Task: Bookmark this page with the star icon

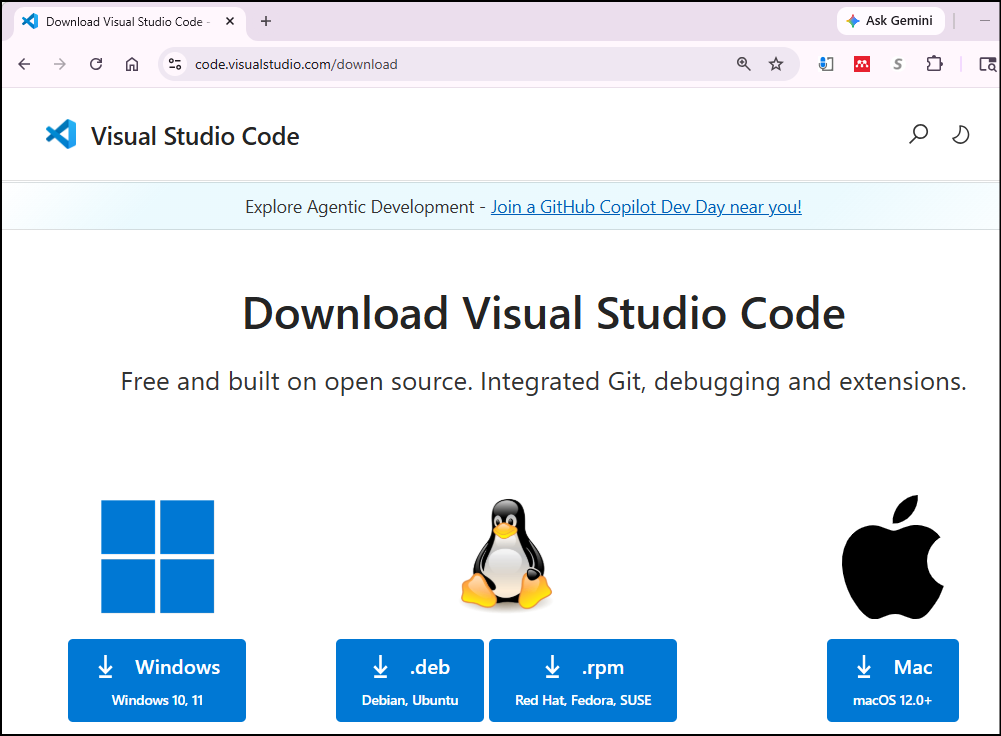Action: tap(776, 64)
